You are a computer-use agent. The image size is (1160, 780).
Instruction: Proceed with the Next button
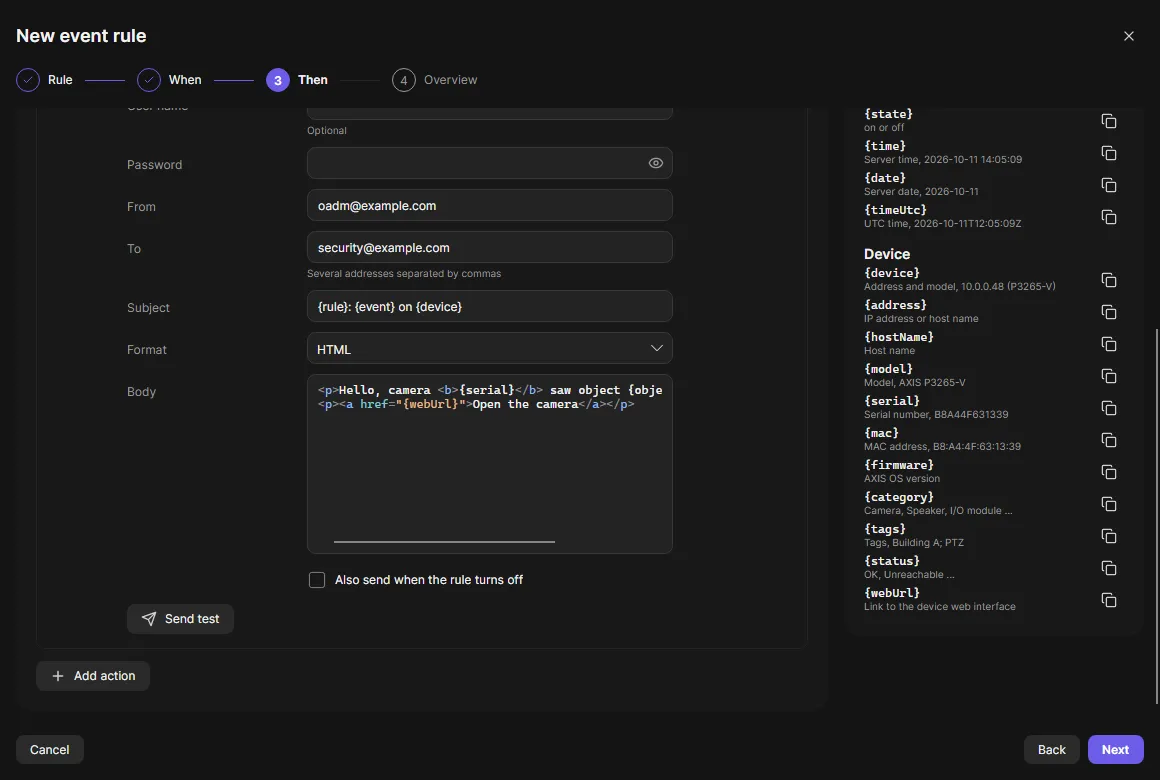[x=1115, y=750]
